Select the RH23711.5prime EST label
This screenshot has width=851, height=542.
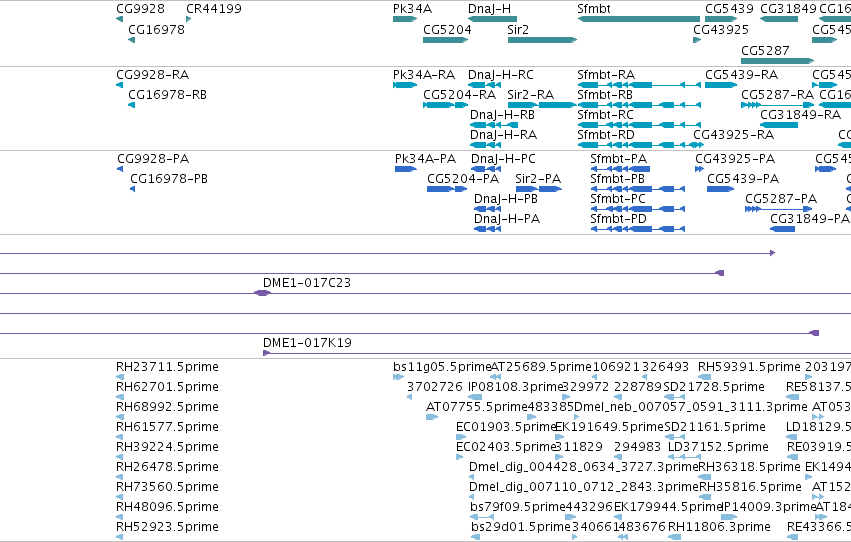167,367
